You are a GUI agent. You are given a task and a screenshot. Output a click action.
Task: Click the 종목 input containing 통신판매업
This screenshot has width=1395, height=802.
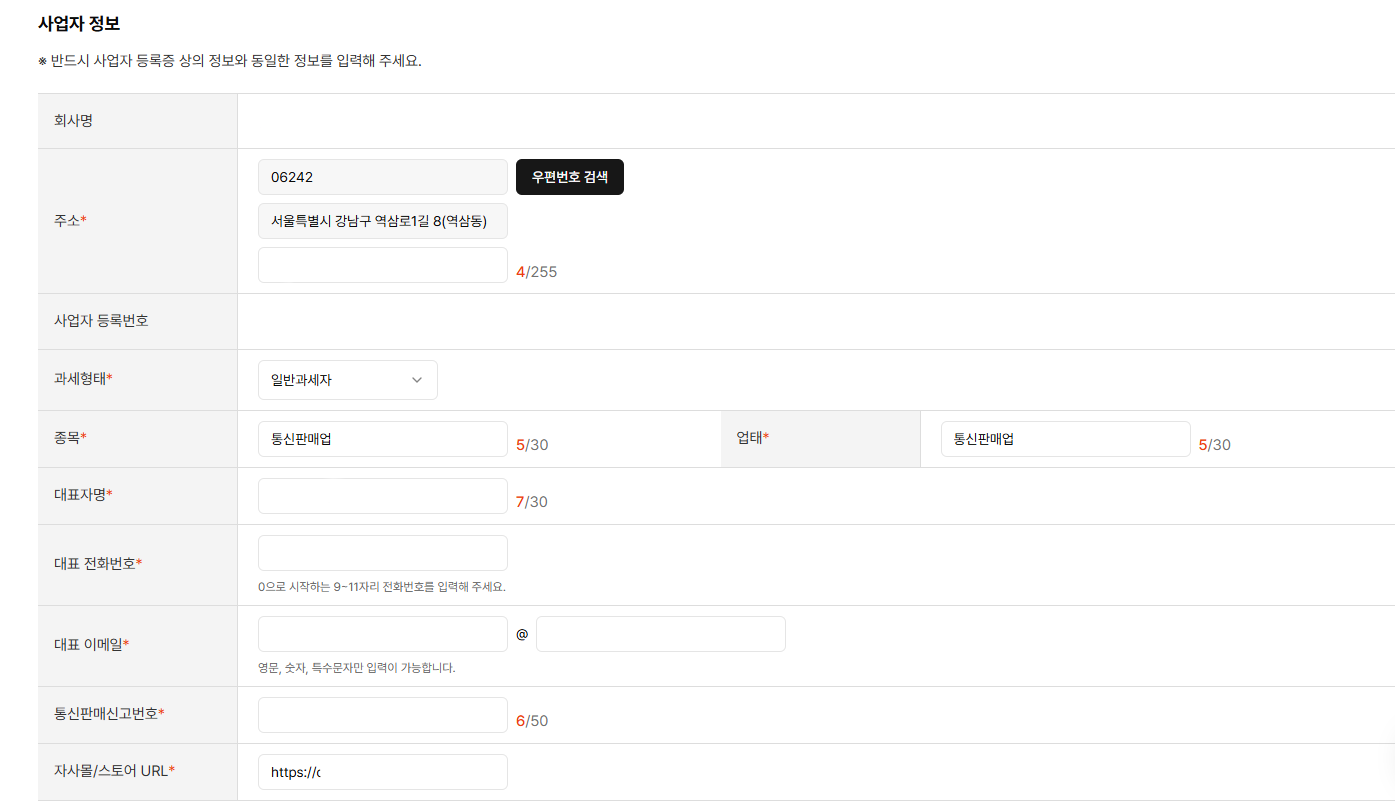(x=382, y=439)
